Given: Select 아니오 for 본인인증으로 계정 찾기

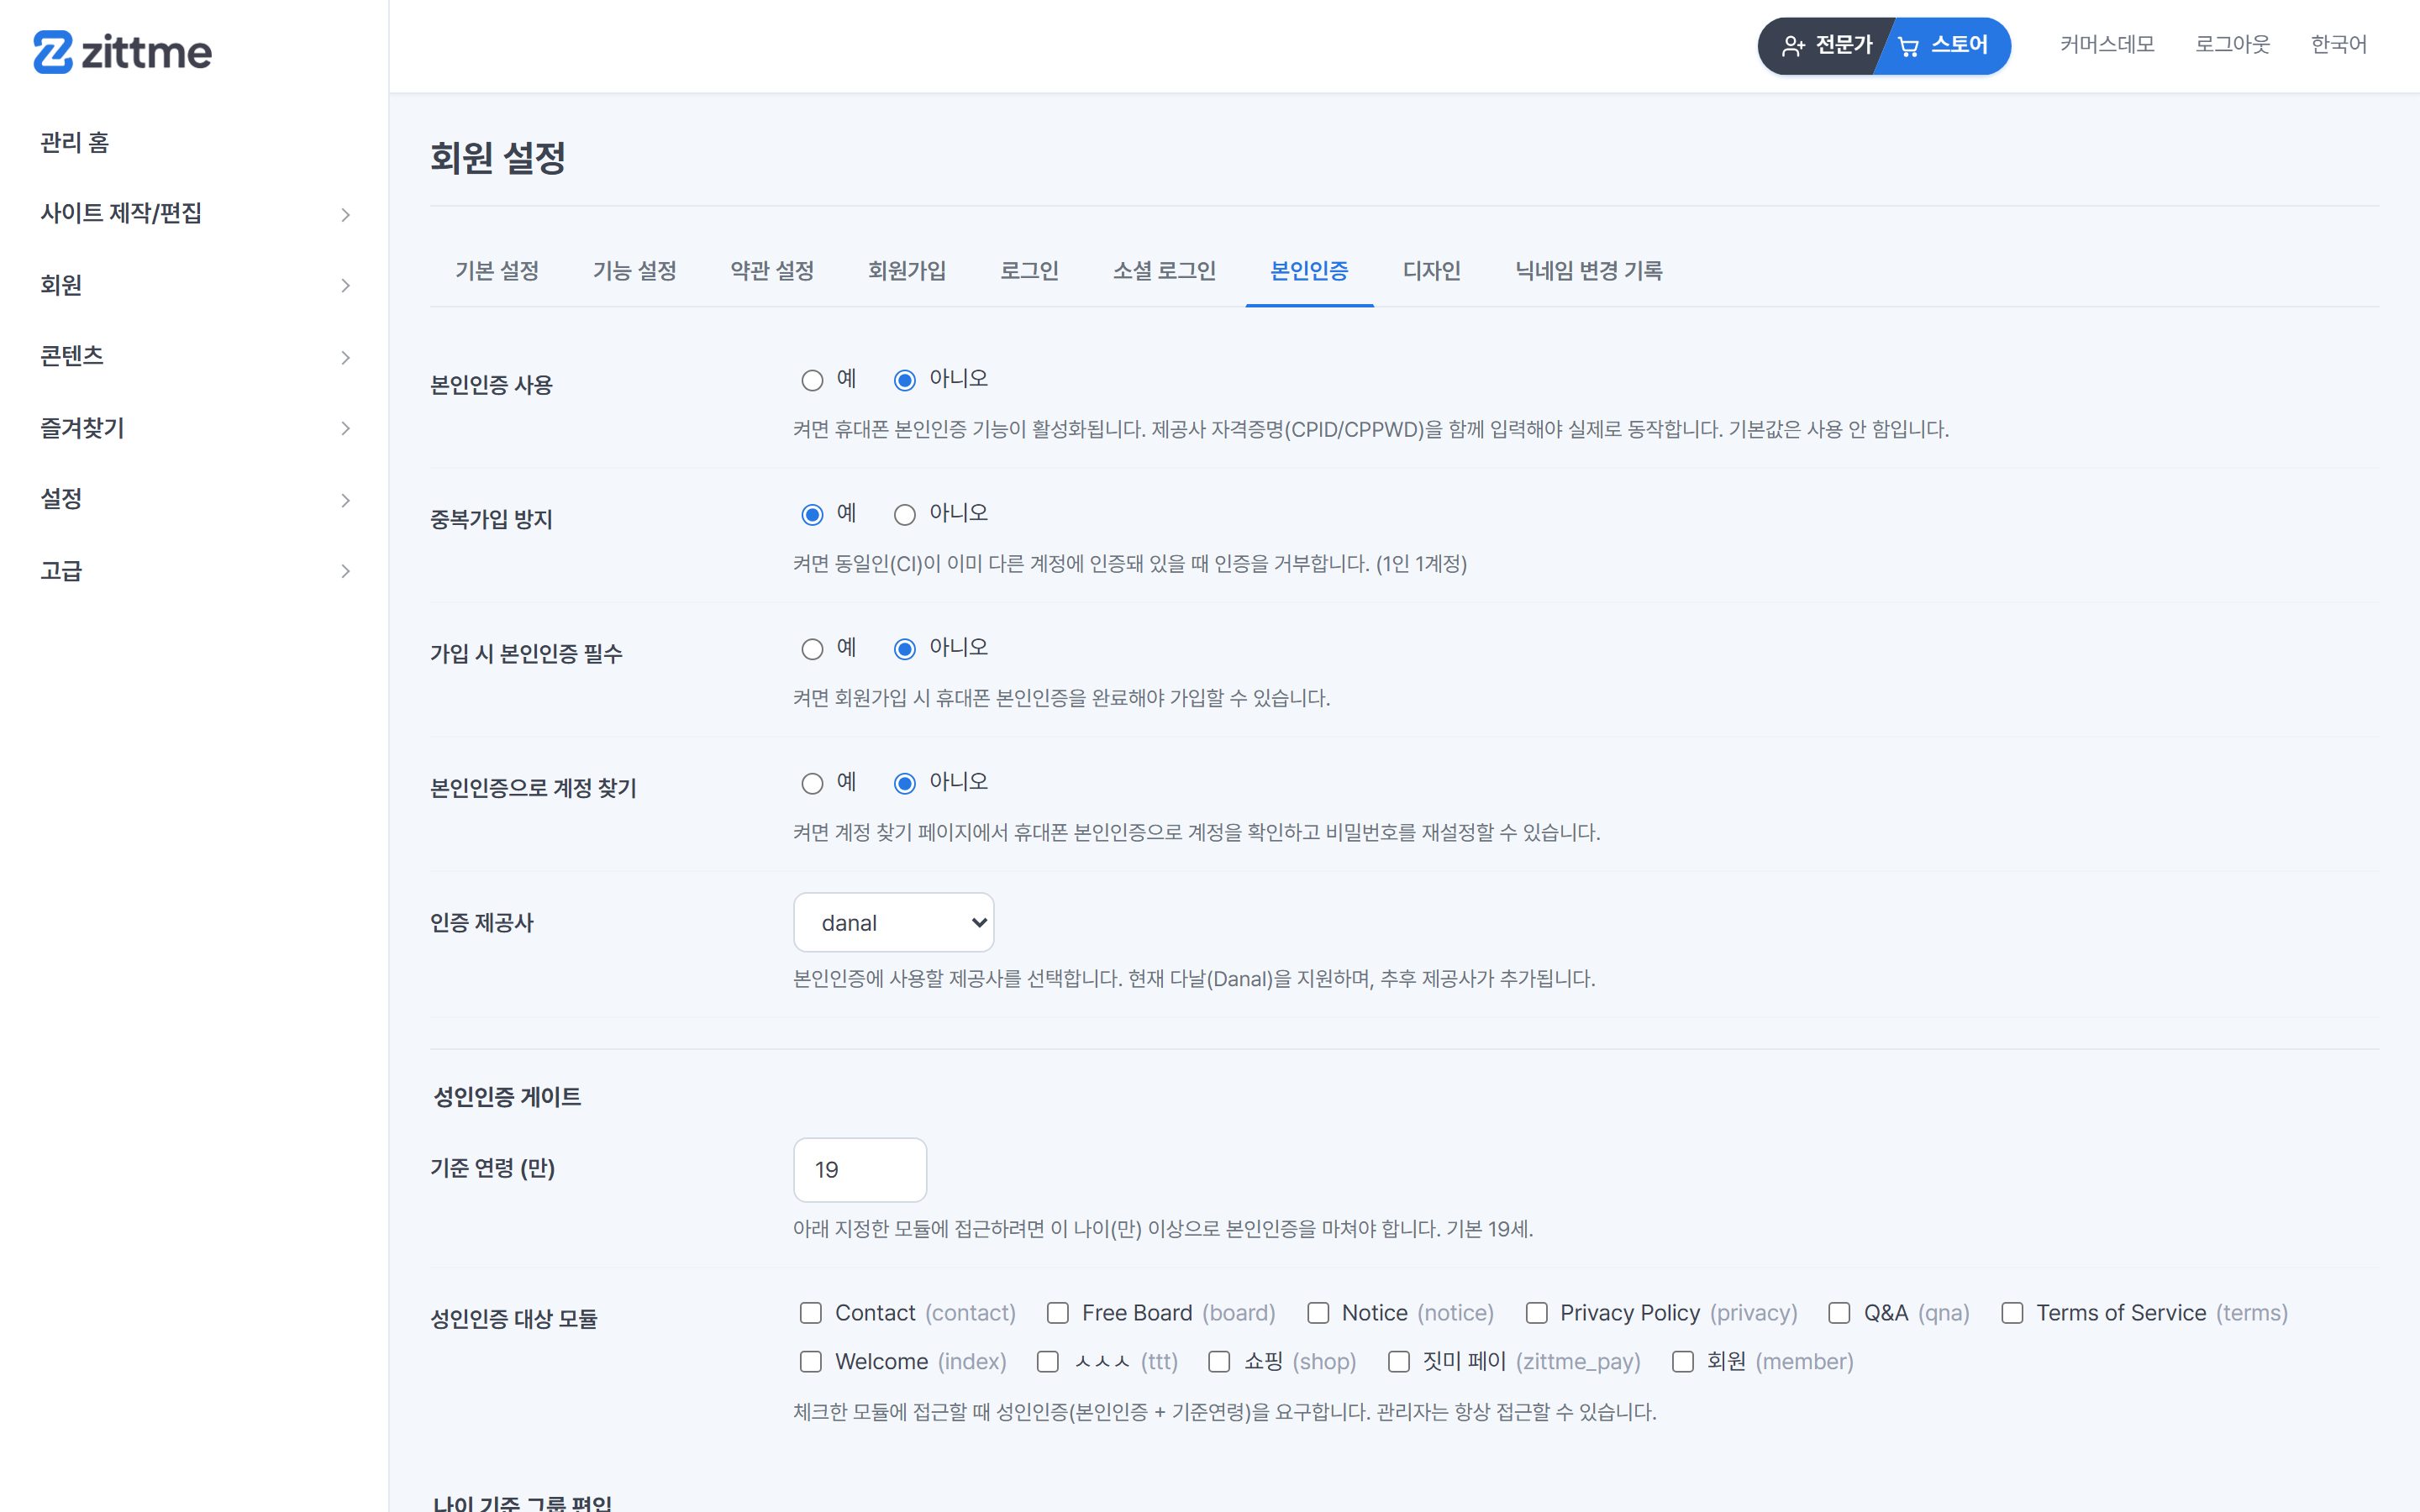Looking at the screenshot, I should 904,784.
